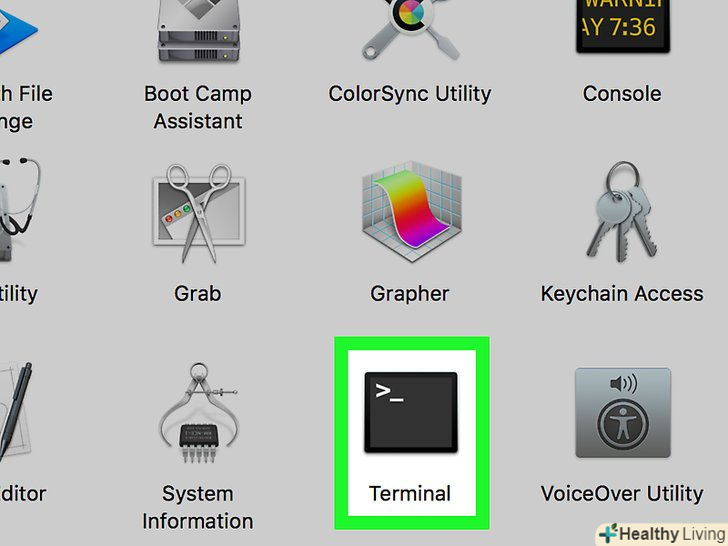Select the Keychain Access label text
728x546 pixels.
point(622,294)
